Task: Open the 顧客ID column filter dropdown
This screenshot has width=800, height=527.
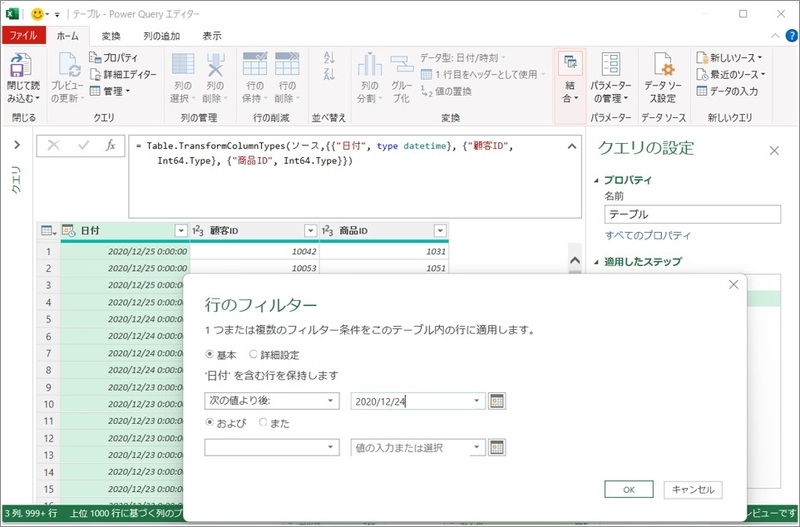Action: (x=310, y=231)
